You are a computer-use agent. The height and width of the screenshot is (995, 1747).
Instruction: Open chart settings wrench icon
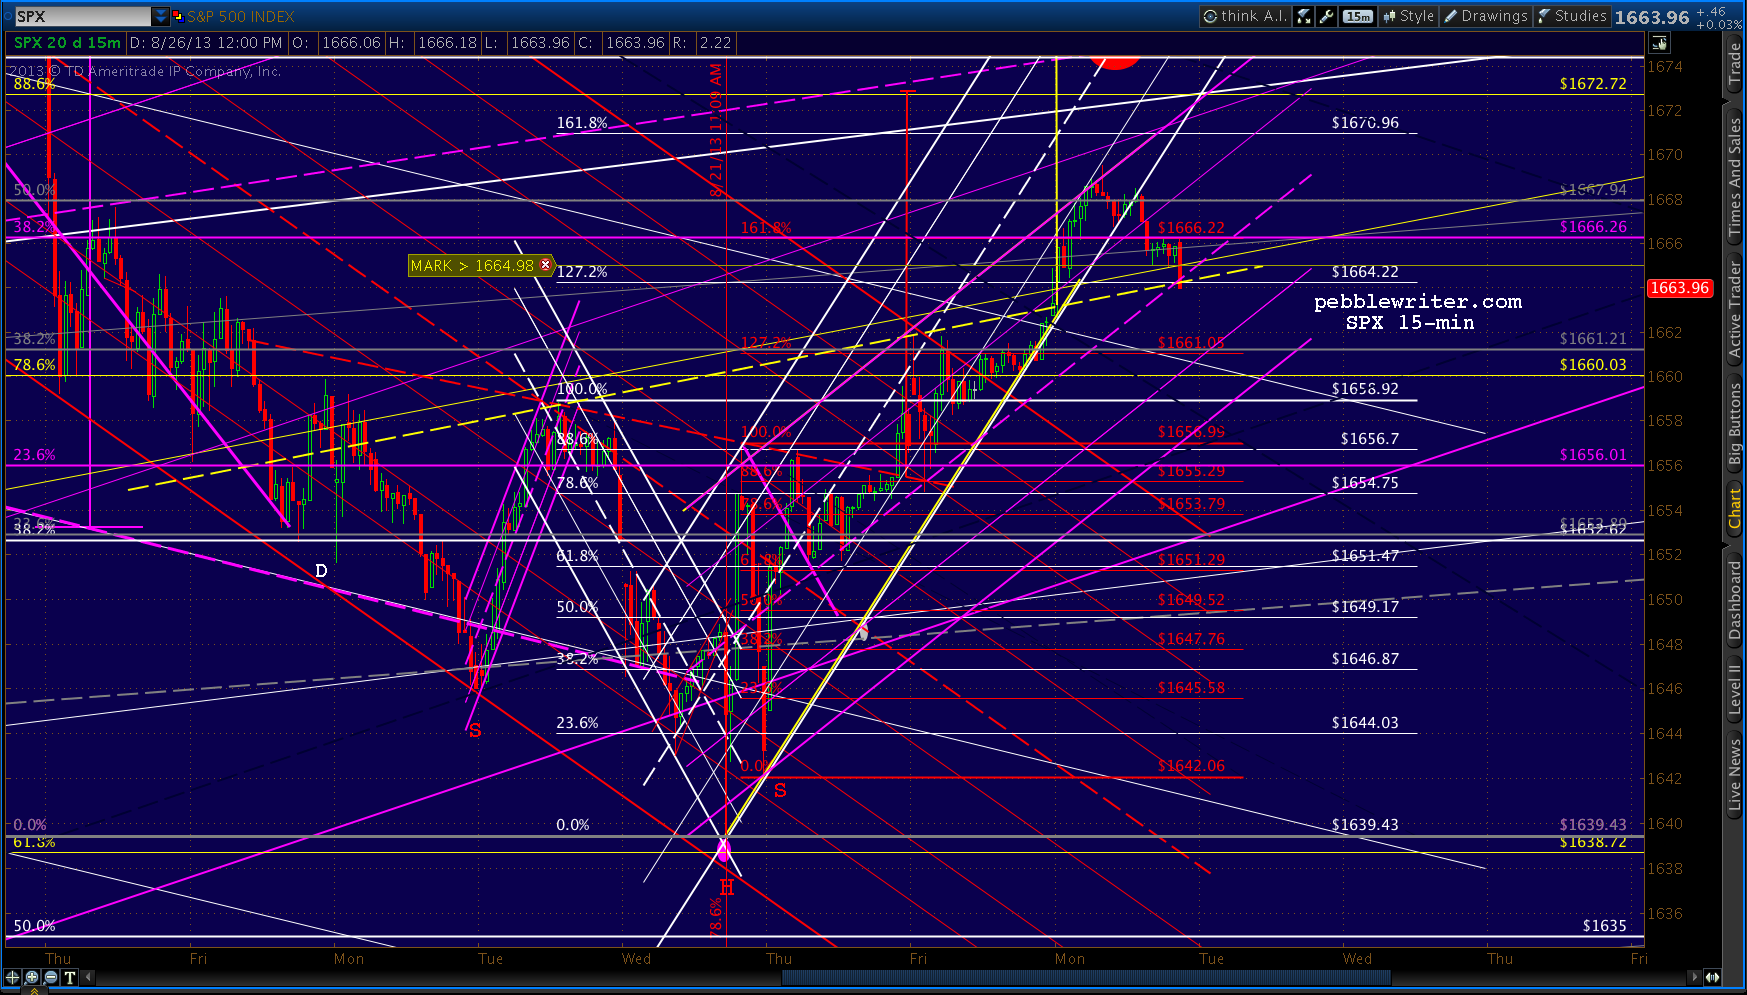pyautogui.click(x=1327, y=16)
